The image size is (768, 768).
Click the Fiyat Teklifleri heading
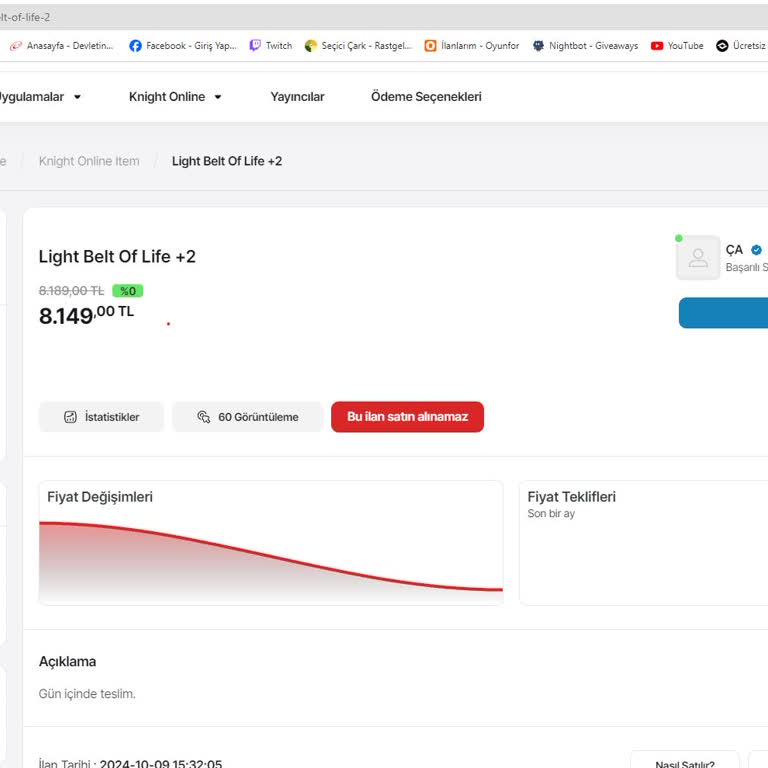(x=572, y=497)
